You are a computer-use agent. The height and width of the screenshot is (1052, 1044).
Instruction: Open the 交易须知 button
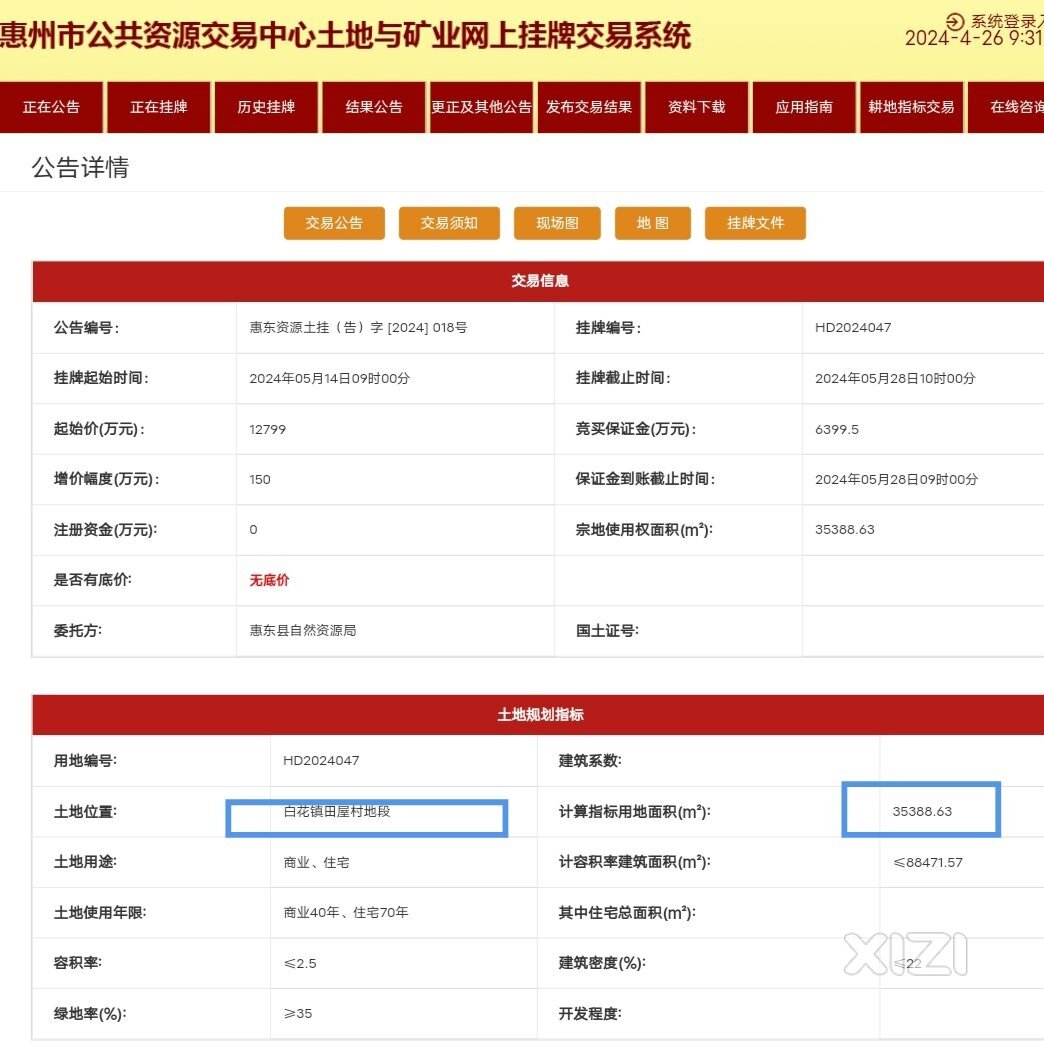(449, 223)
